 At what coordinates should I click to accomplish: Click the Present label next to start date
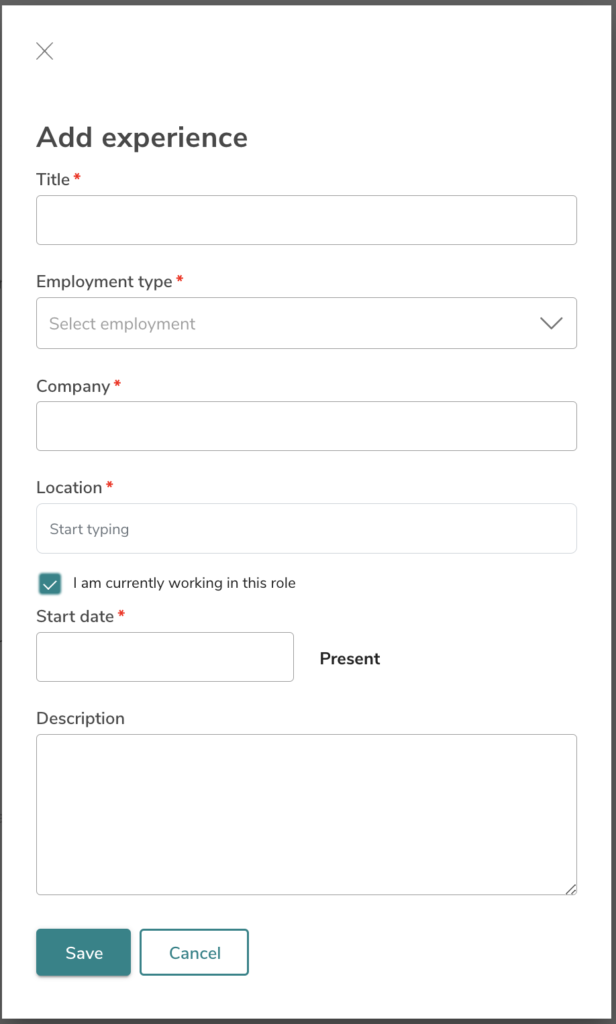(x=349, y=658)
